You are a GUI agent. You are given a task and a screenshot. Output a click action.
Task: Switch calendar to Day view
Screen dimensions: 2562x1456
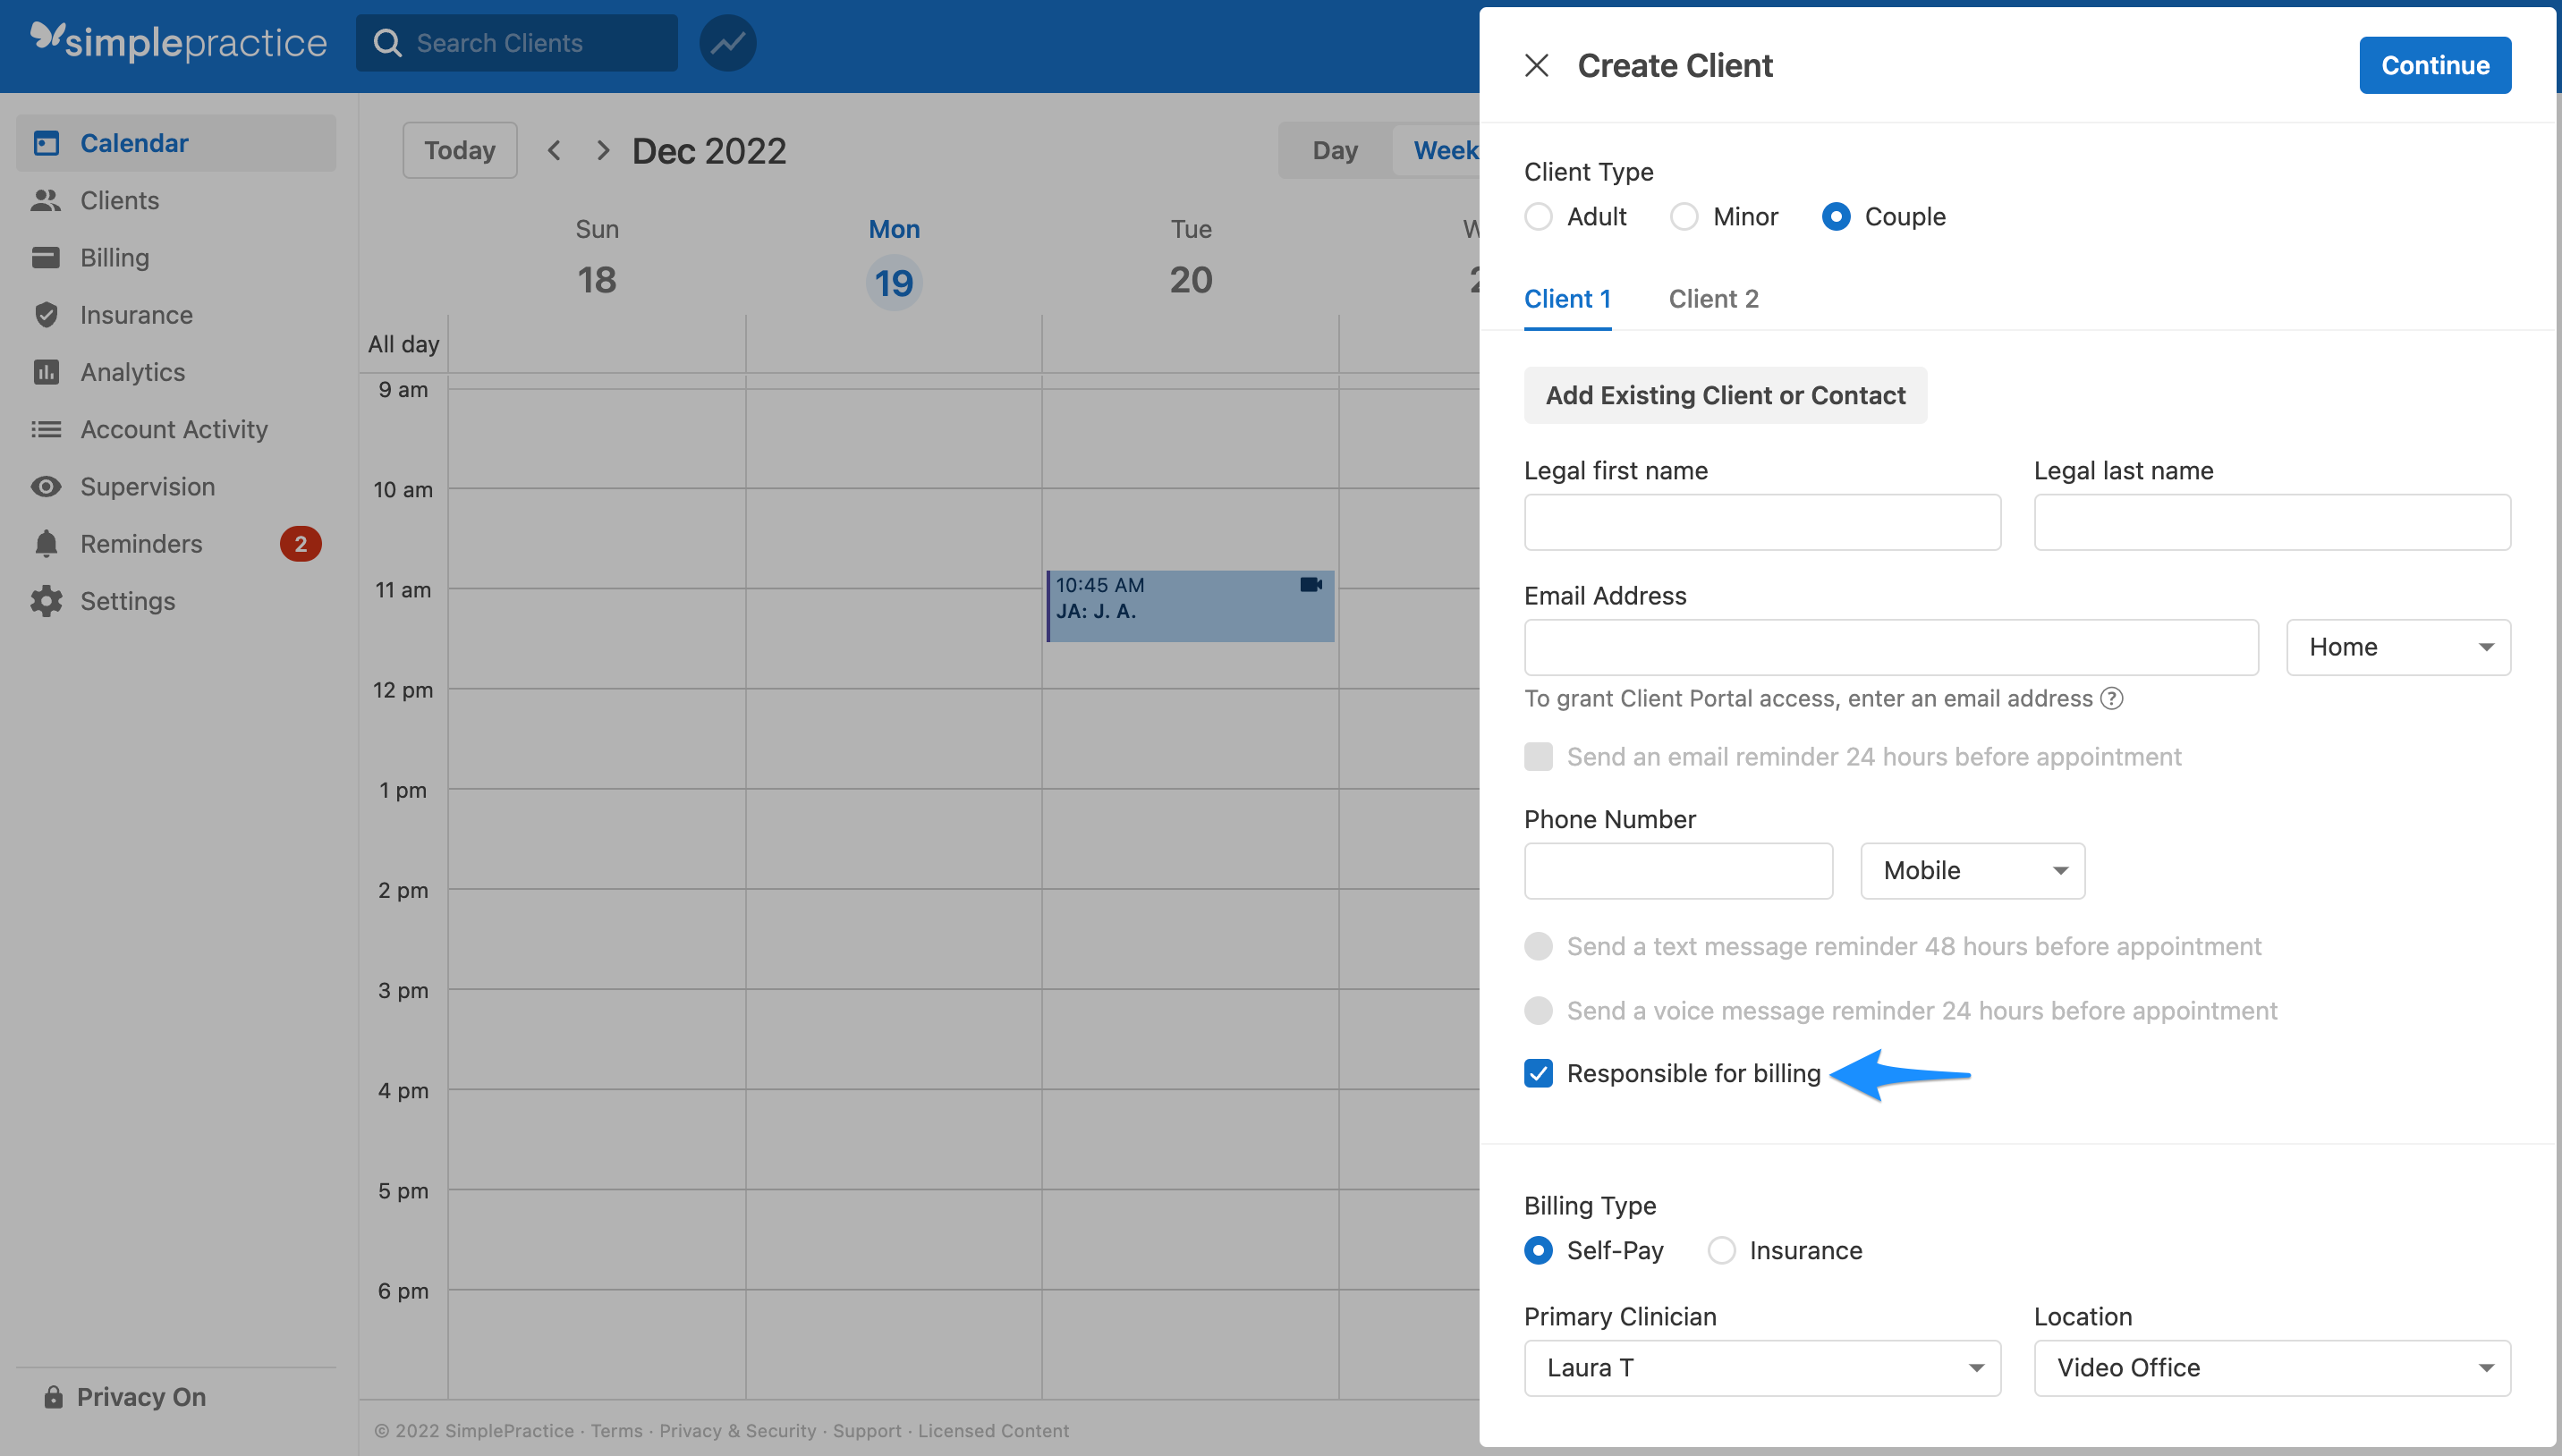1334,149
